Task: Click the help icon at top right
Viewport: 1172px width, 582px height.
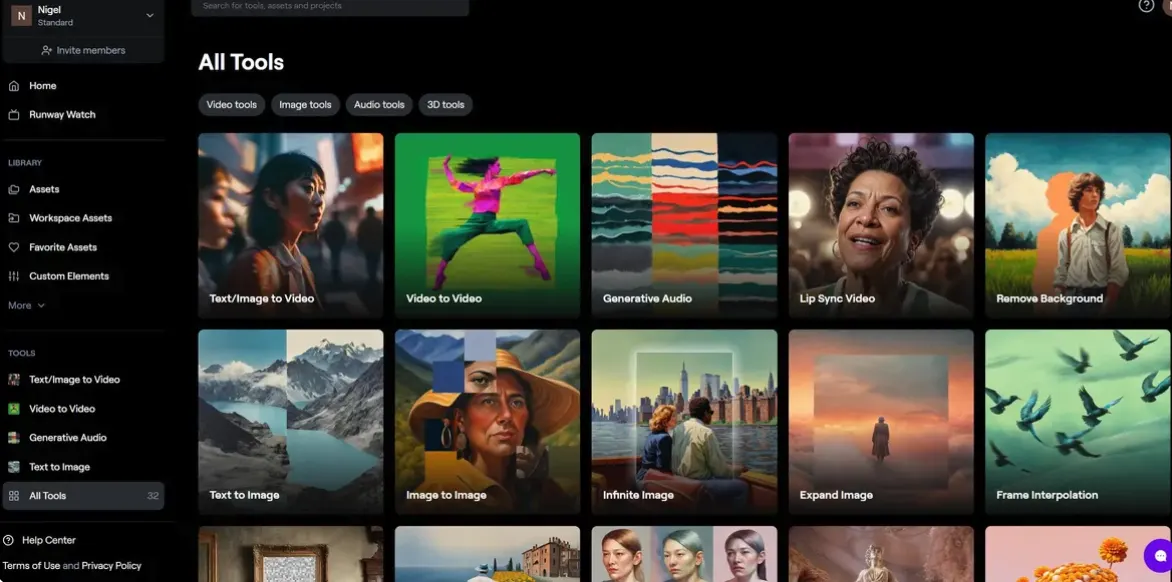Action: [x=1146, y=5]
